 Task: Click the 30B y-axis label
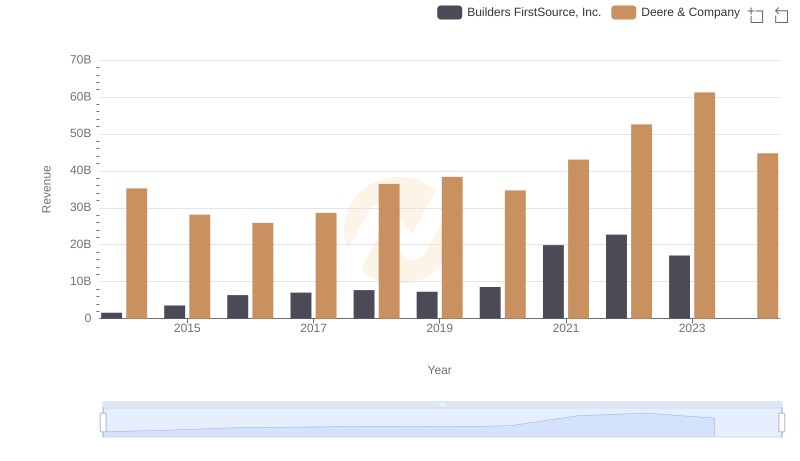click(x=81, y=208)
